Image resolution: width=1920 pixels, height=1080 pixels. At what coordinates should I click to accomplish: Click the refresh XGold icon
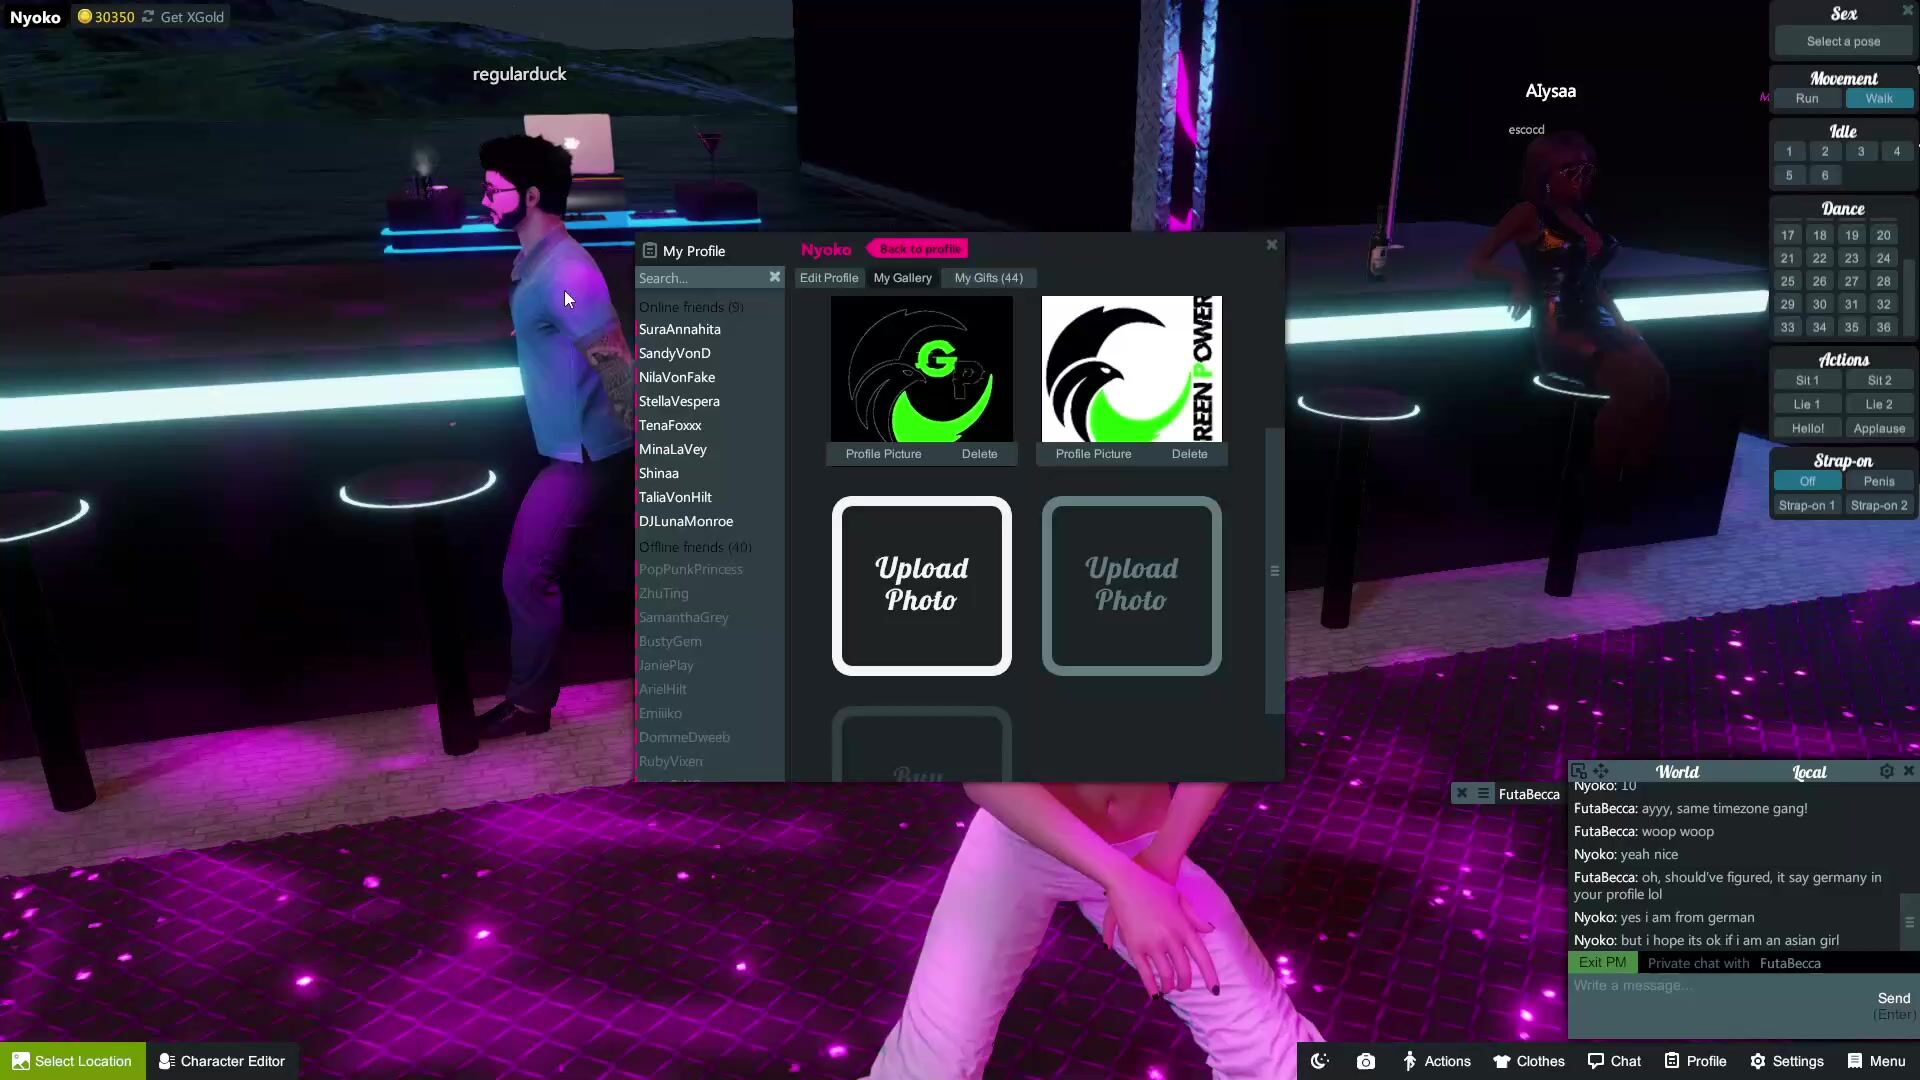148,17
